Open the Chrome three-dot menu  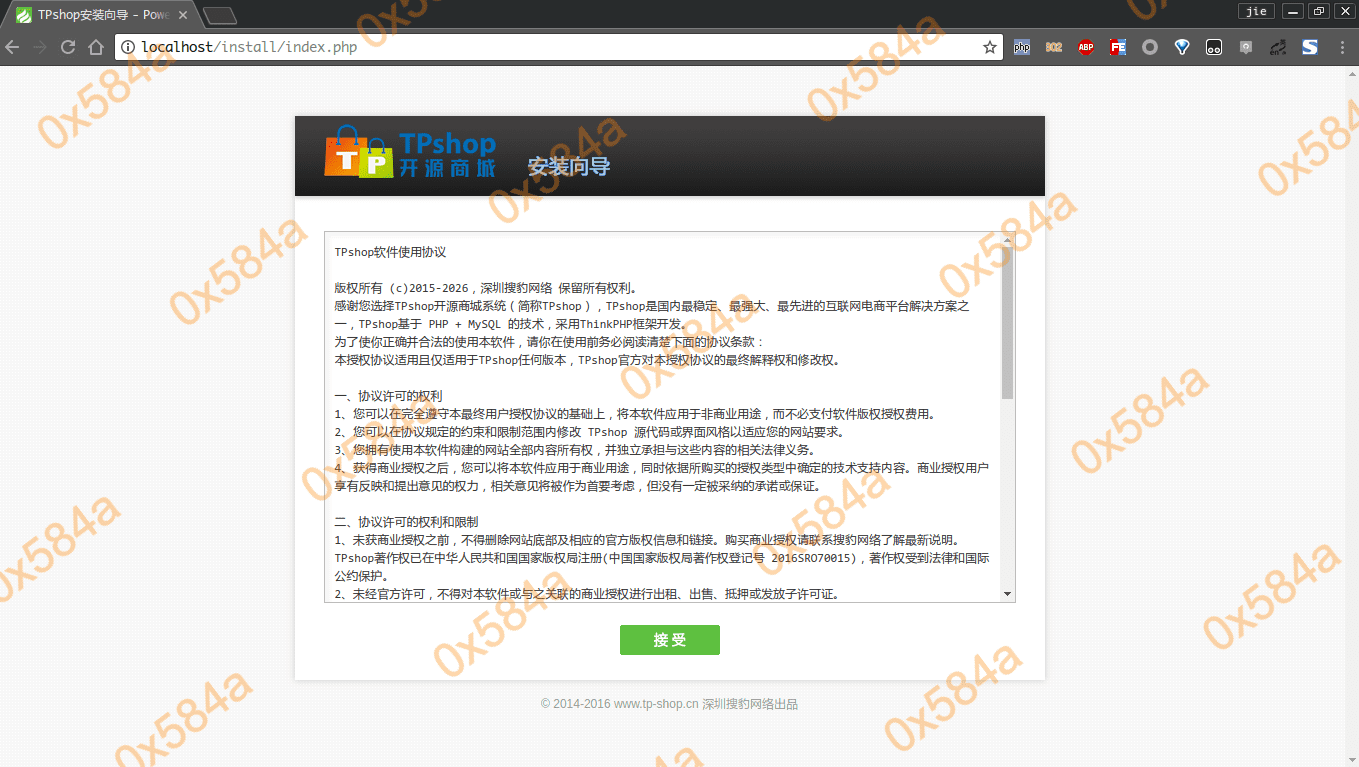(x=1341, y=47)
